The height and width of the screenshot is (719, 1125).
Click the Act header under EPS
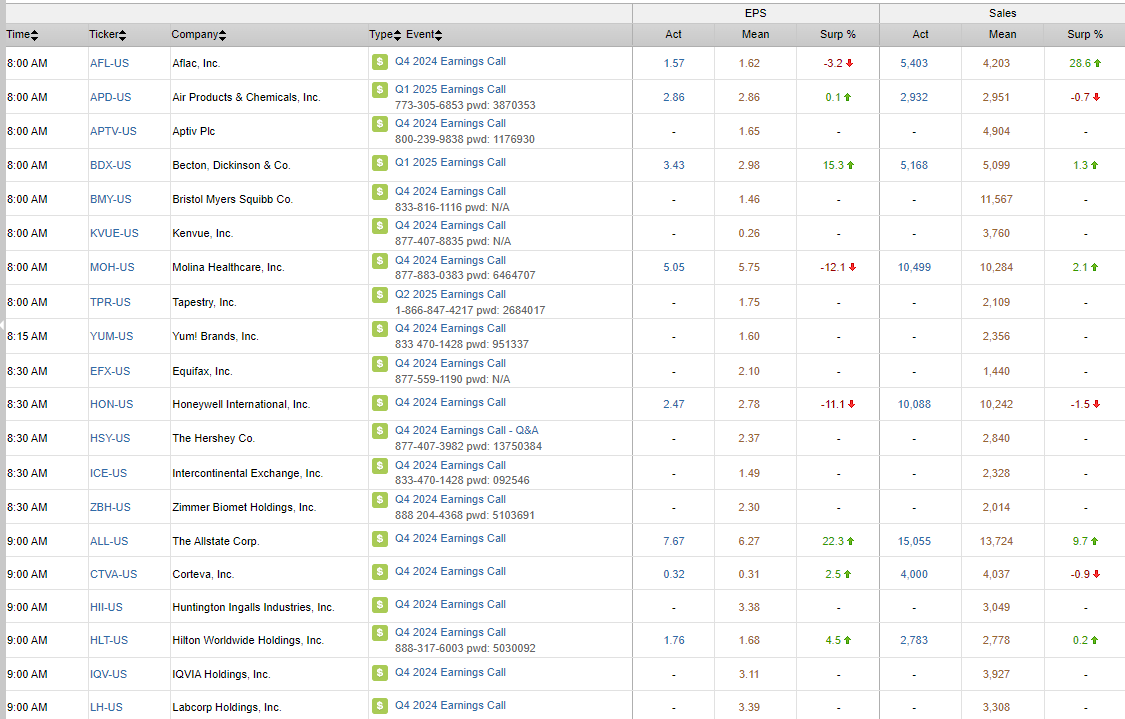coord(674,34)
